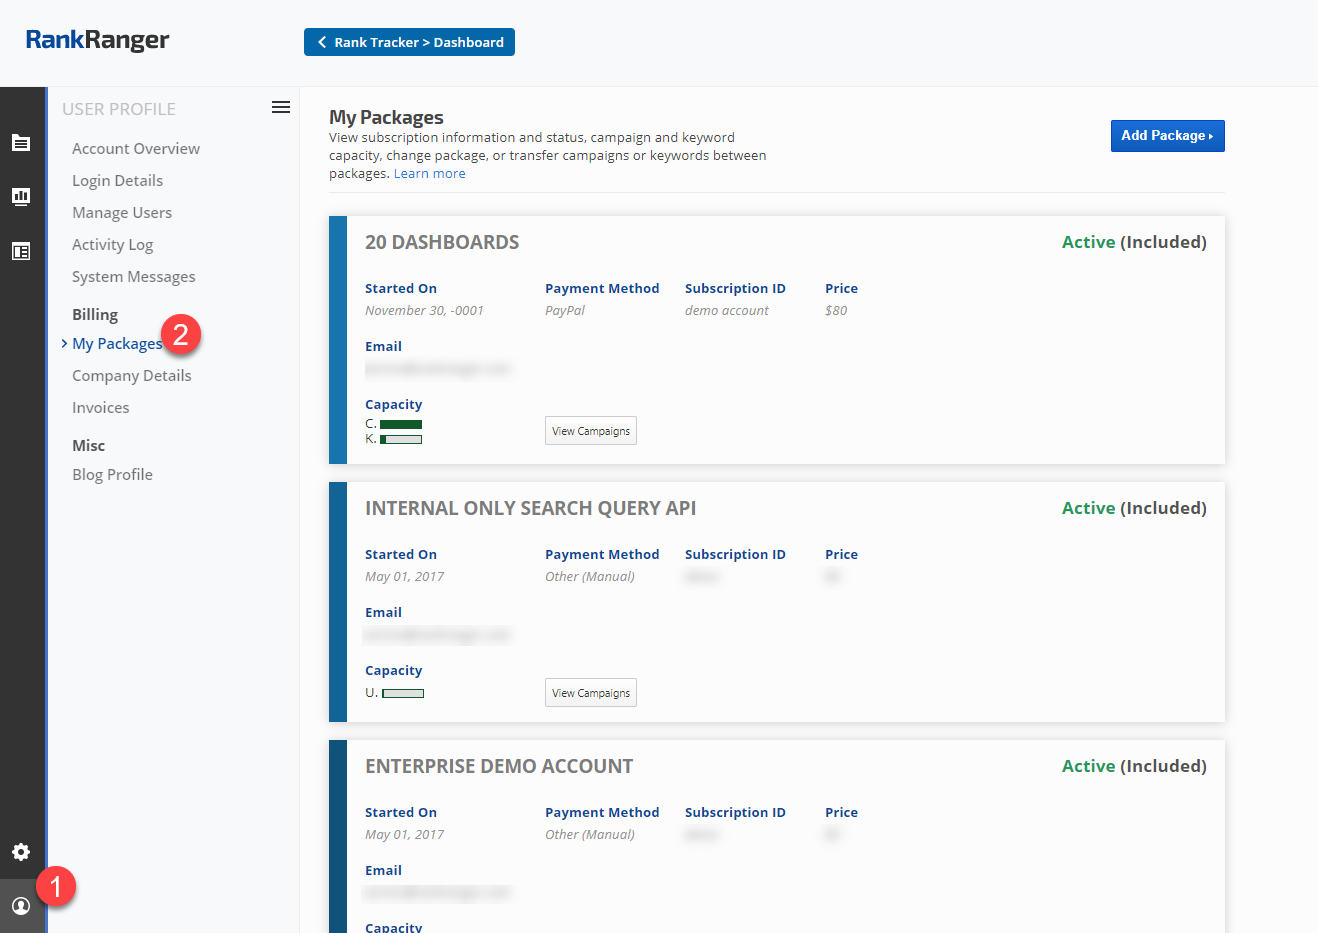This screenshot has height=933, width=1318.
Task: Select Account Overview in sidebar
Action: (x=136, y=149)
